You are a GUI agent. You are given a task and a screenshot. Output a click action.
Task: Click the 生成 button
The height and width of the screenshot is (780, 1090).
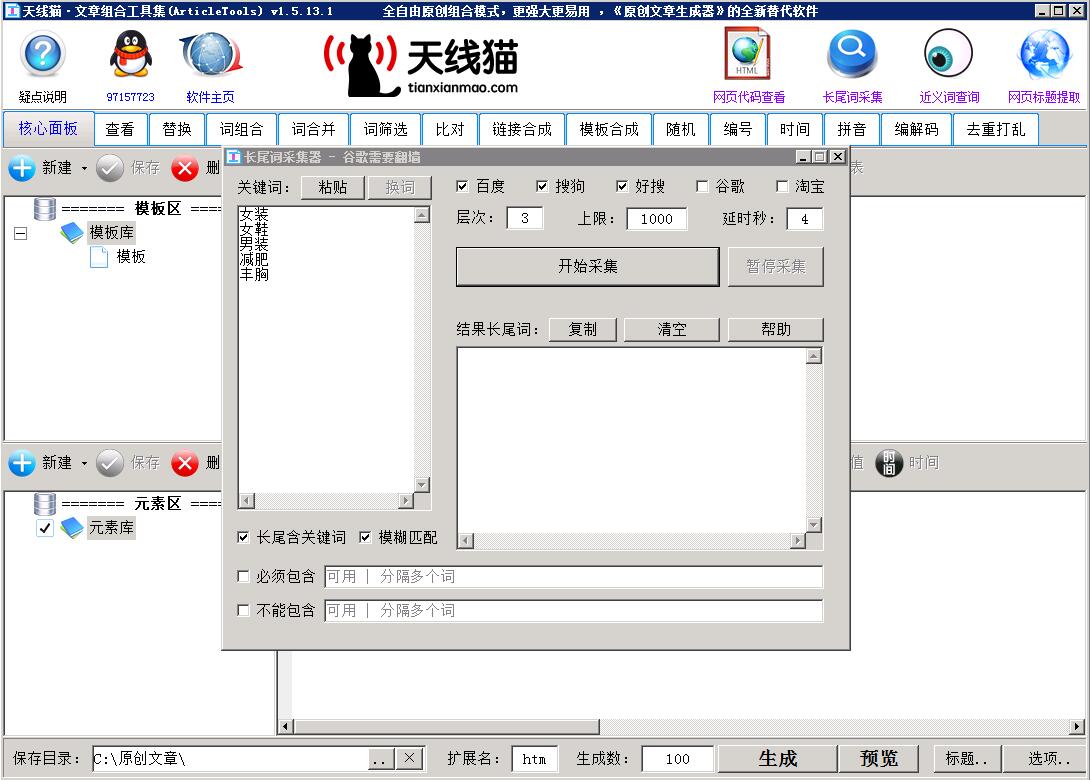[777, 758]
